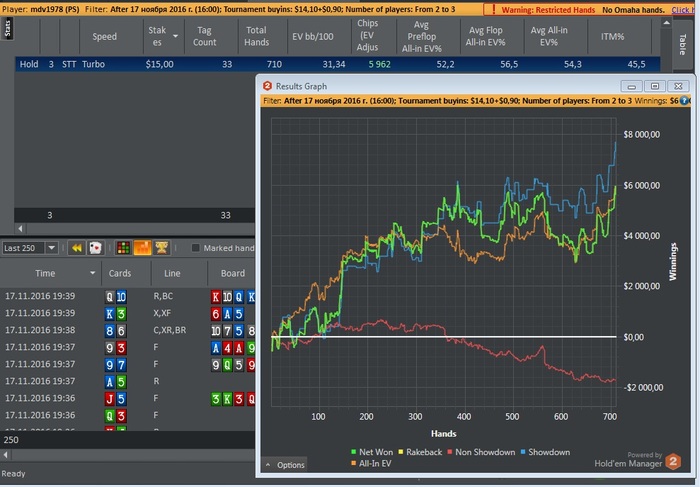Select the hand with 9 7 cards

[x=128, y=364]
